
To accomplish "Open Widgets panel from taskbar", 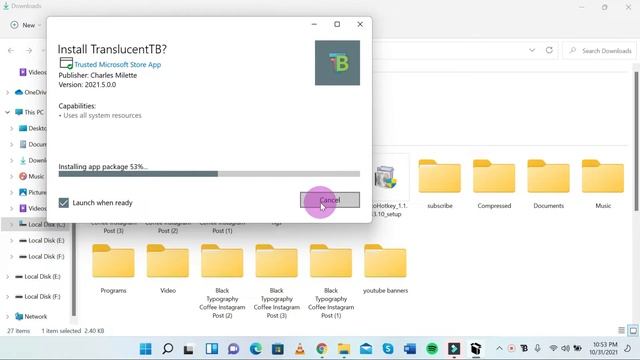I will click(211, 349).
